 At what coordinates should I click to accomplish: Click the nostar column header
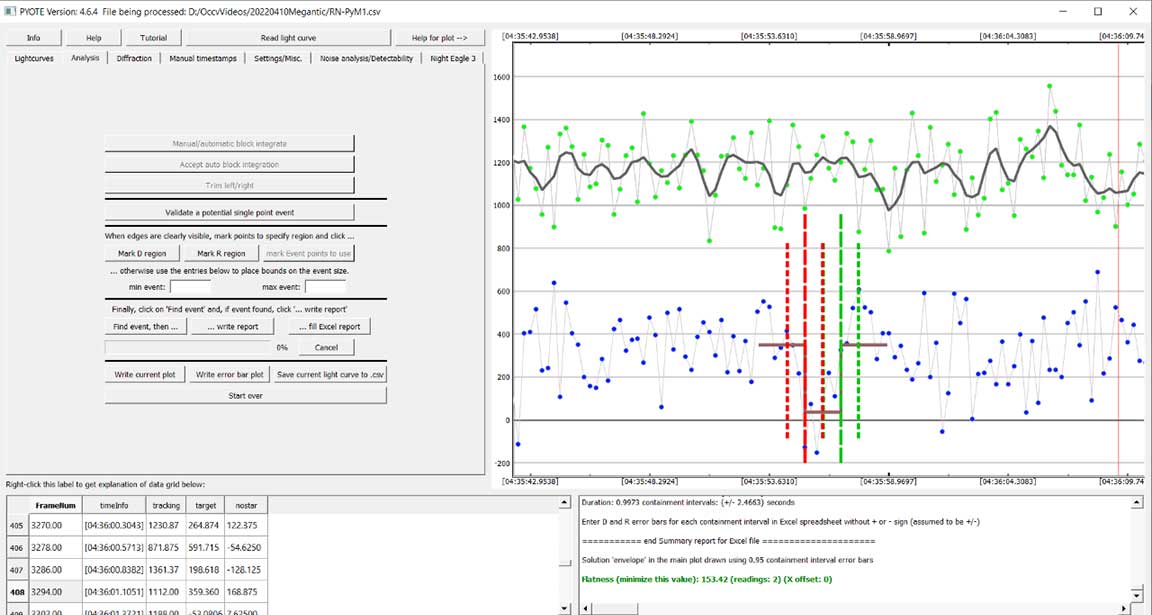(x=245, y=506)
